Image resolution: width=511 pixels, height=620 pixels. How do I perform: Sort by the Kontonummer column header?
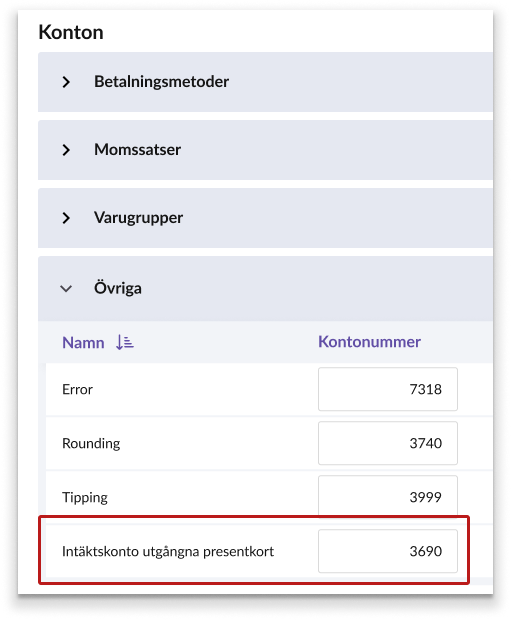tap(369, 342)
